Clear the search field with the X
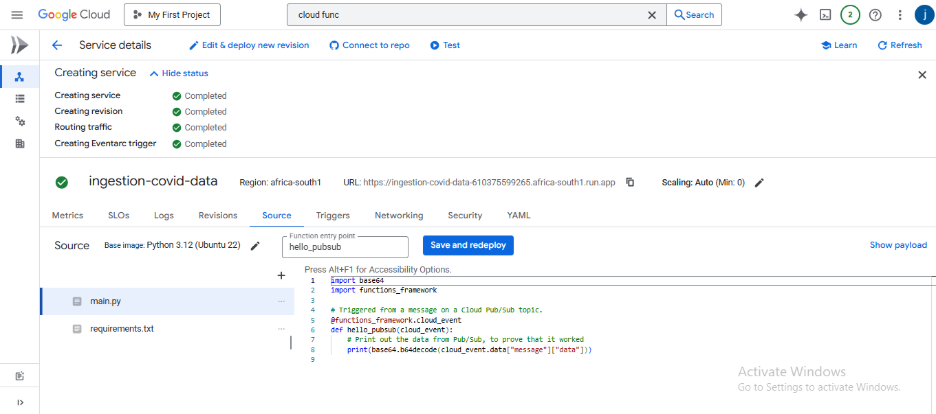The image size is (936, 414). pyautogui.click(x=652, y=15)
